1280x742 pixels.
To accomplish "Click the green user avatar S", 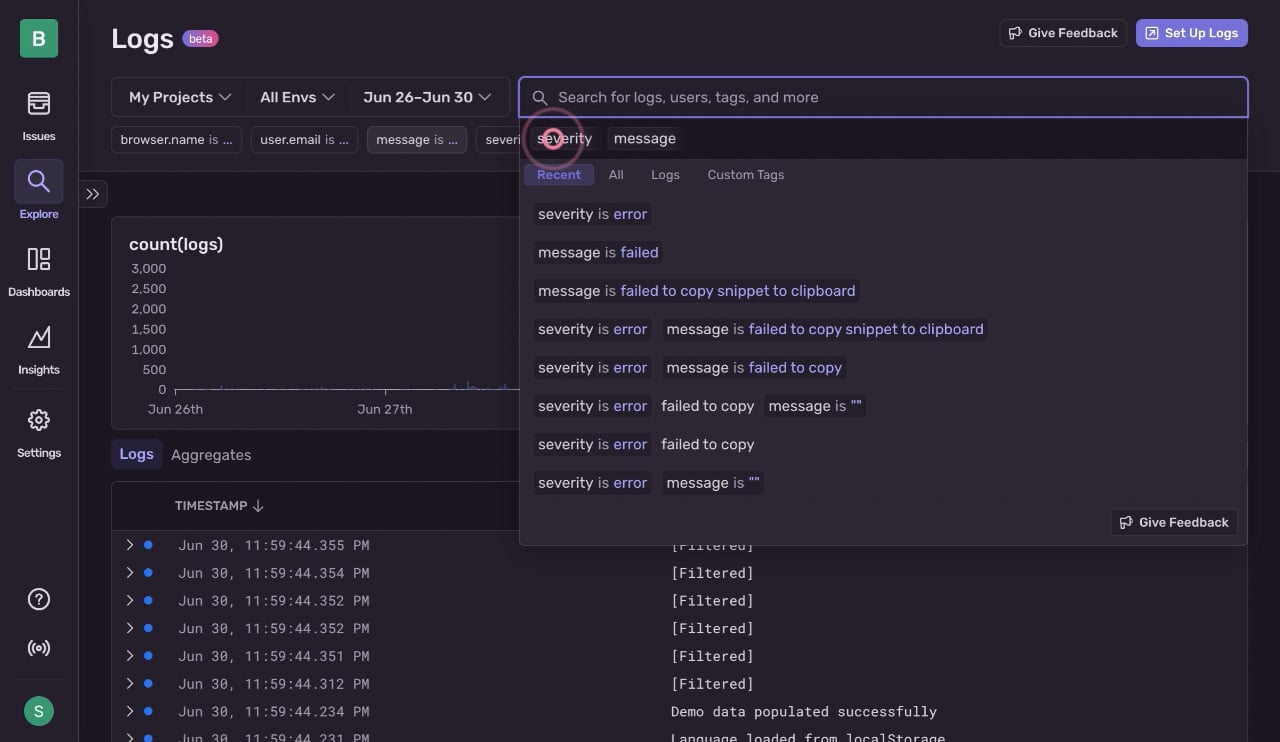I will 38,711.
